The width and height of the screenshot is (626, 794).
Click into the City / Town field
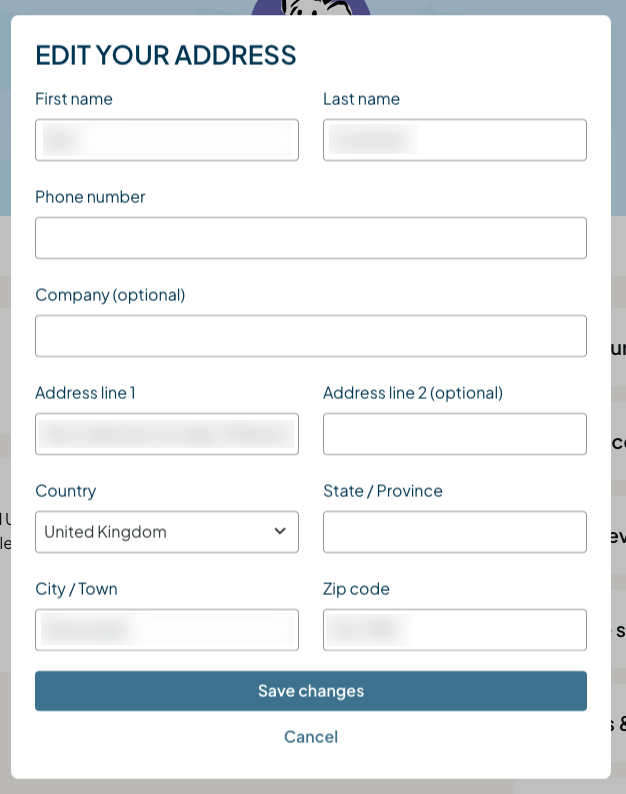point(167,630)
